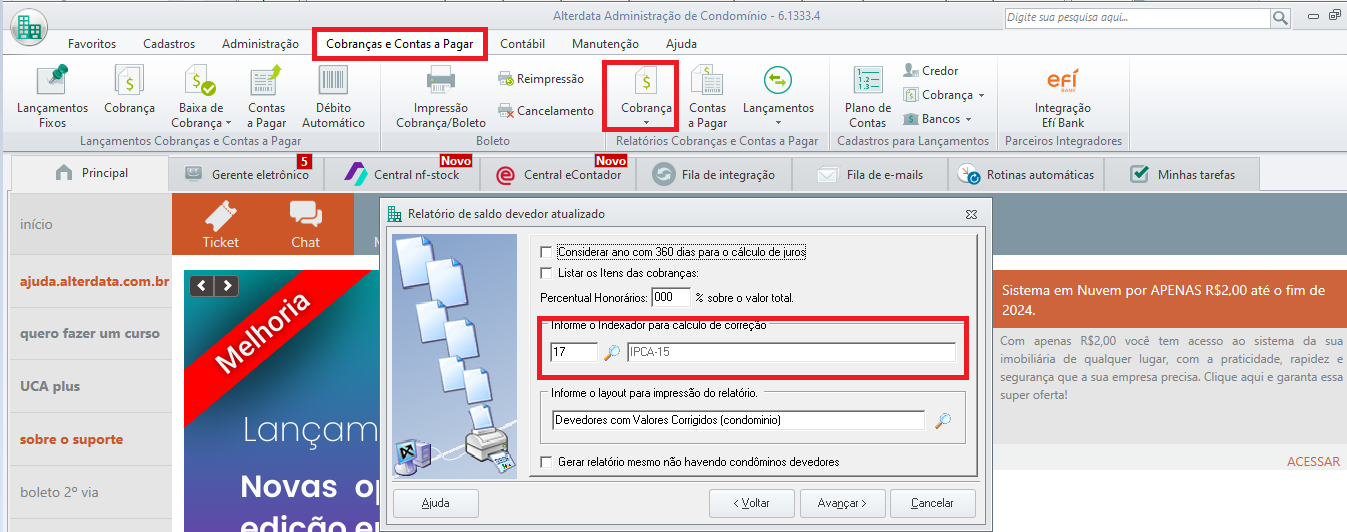Open Credor registration
1347x532 pixels.
click(x=931, y=71)
